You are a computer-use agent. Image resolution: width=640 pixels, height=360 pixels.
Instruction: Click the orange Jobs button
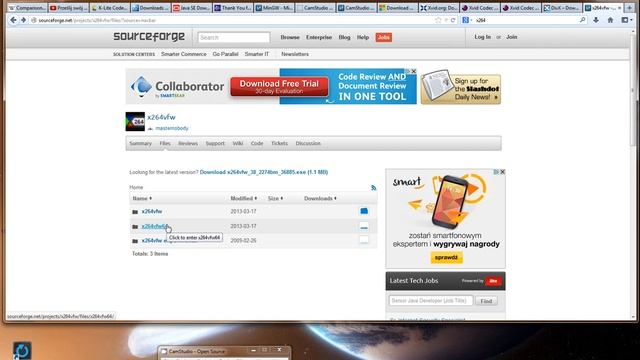coord(384,37)
